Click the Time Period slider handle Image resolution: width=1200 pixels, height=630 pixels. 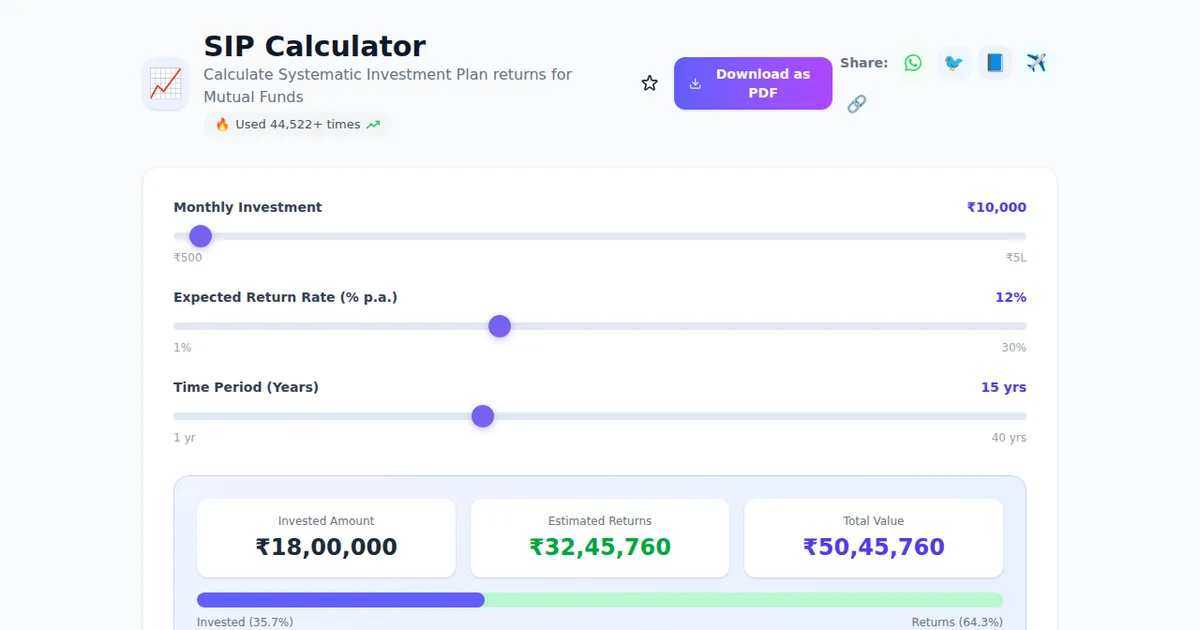tap(483, 416)
